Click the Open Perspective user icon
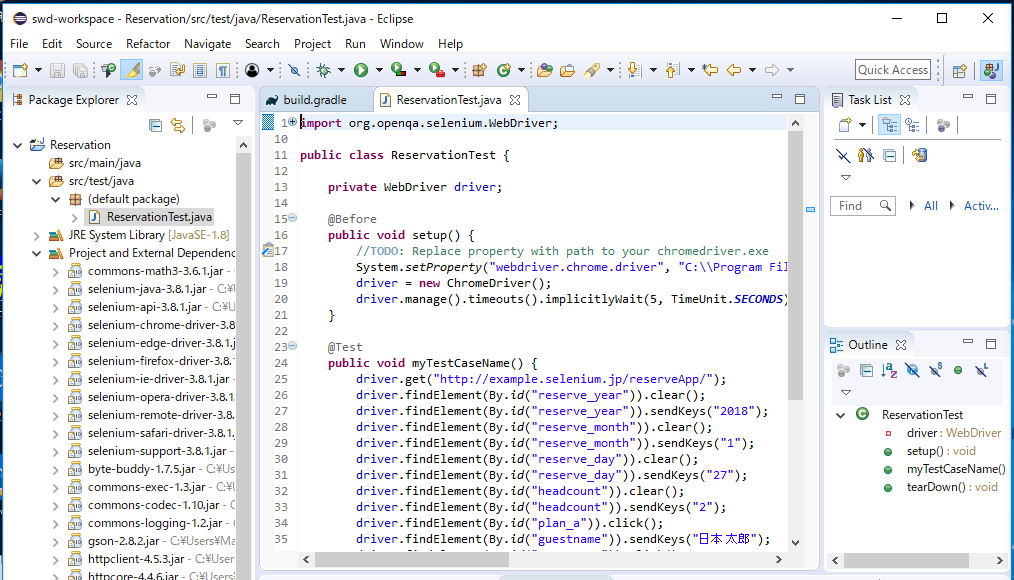 [252, 70]
